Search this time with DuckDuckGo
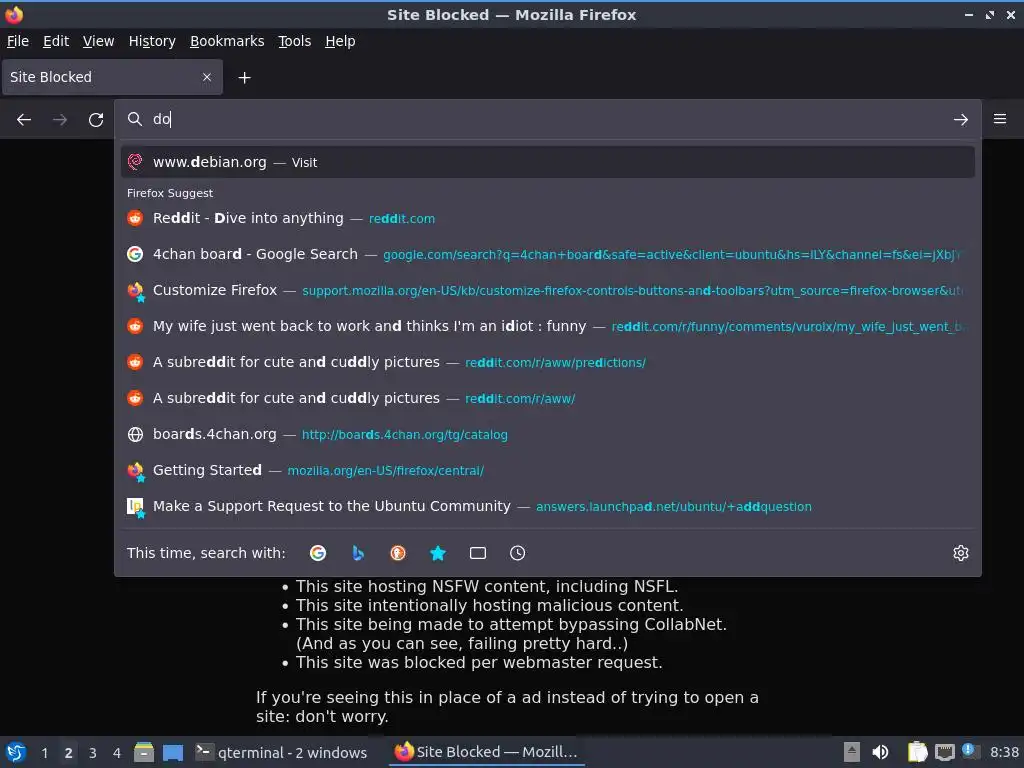1024x768 pixels. (x=398, y=553)
